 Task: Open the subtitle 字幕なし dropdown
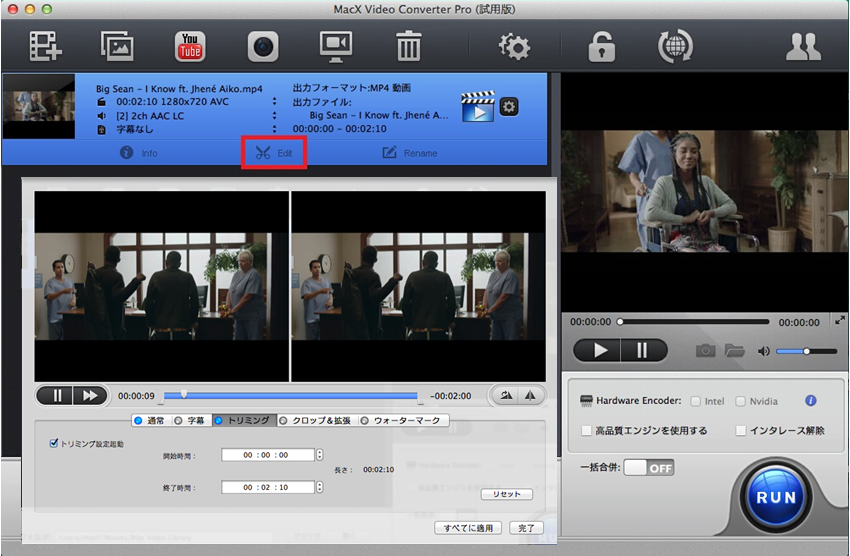pyautogui.click(x=274, y=129)
